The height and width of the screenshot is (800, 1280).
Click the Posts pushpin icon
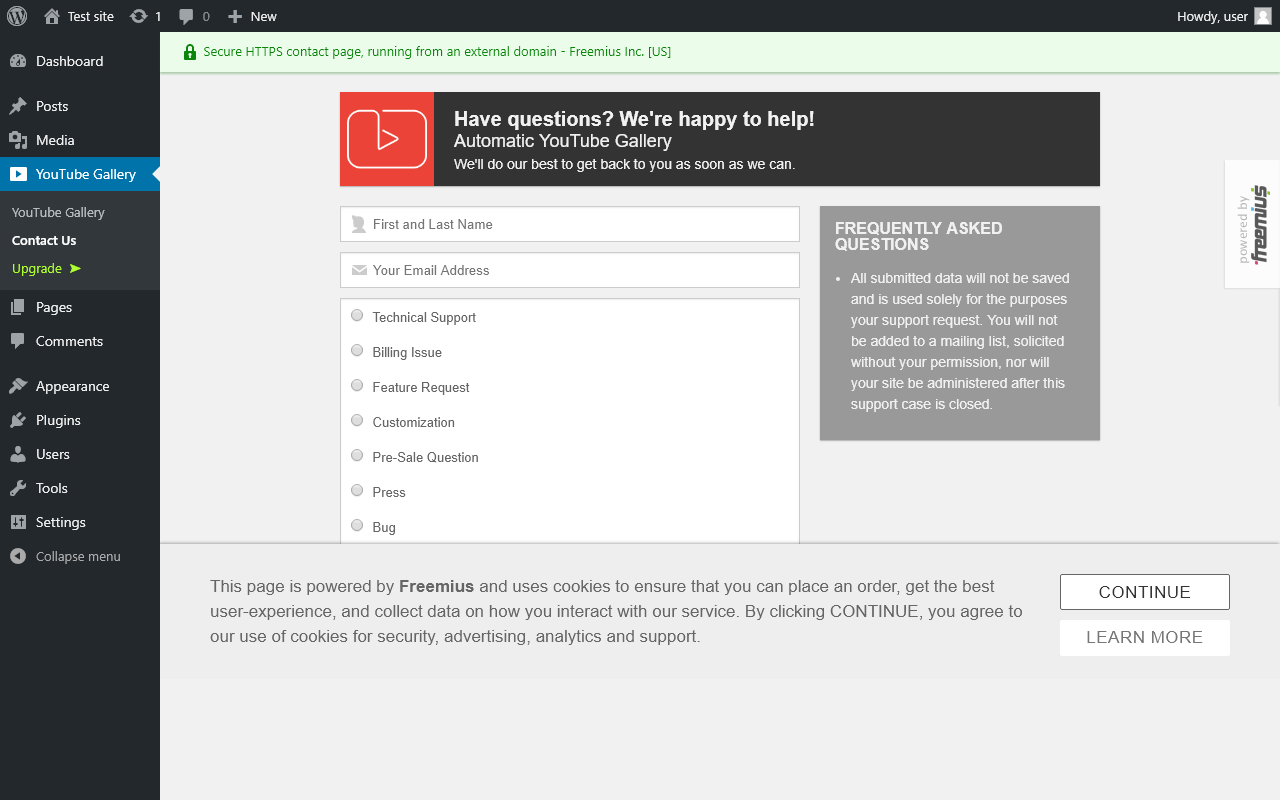18,106
